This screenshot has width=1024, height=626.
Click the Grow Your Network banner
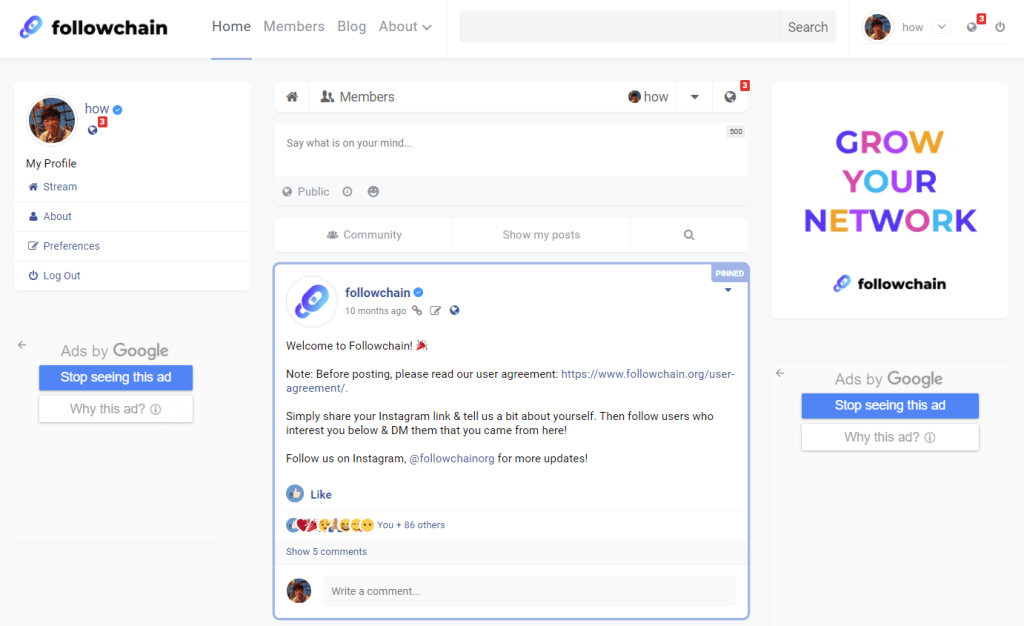(x=890, y=200)
